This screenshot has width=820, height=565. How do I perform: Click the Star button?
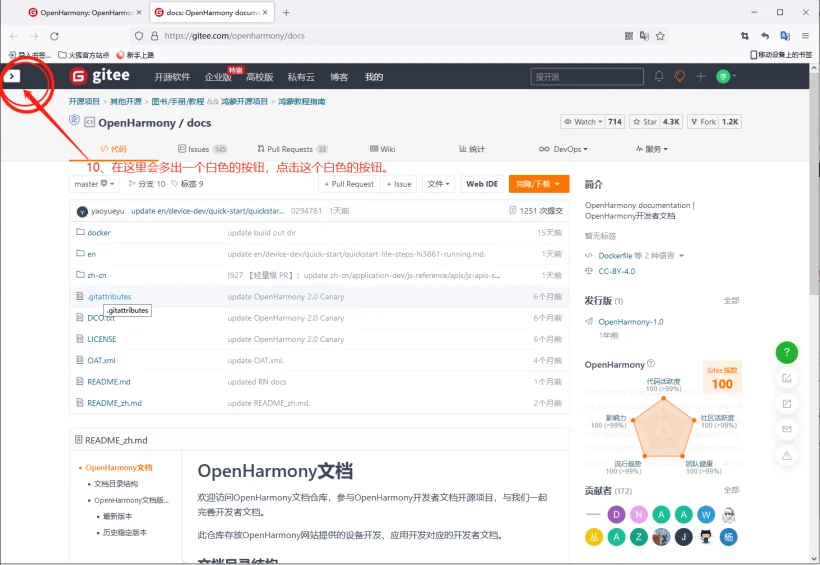645,121
